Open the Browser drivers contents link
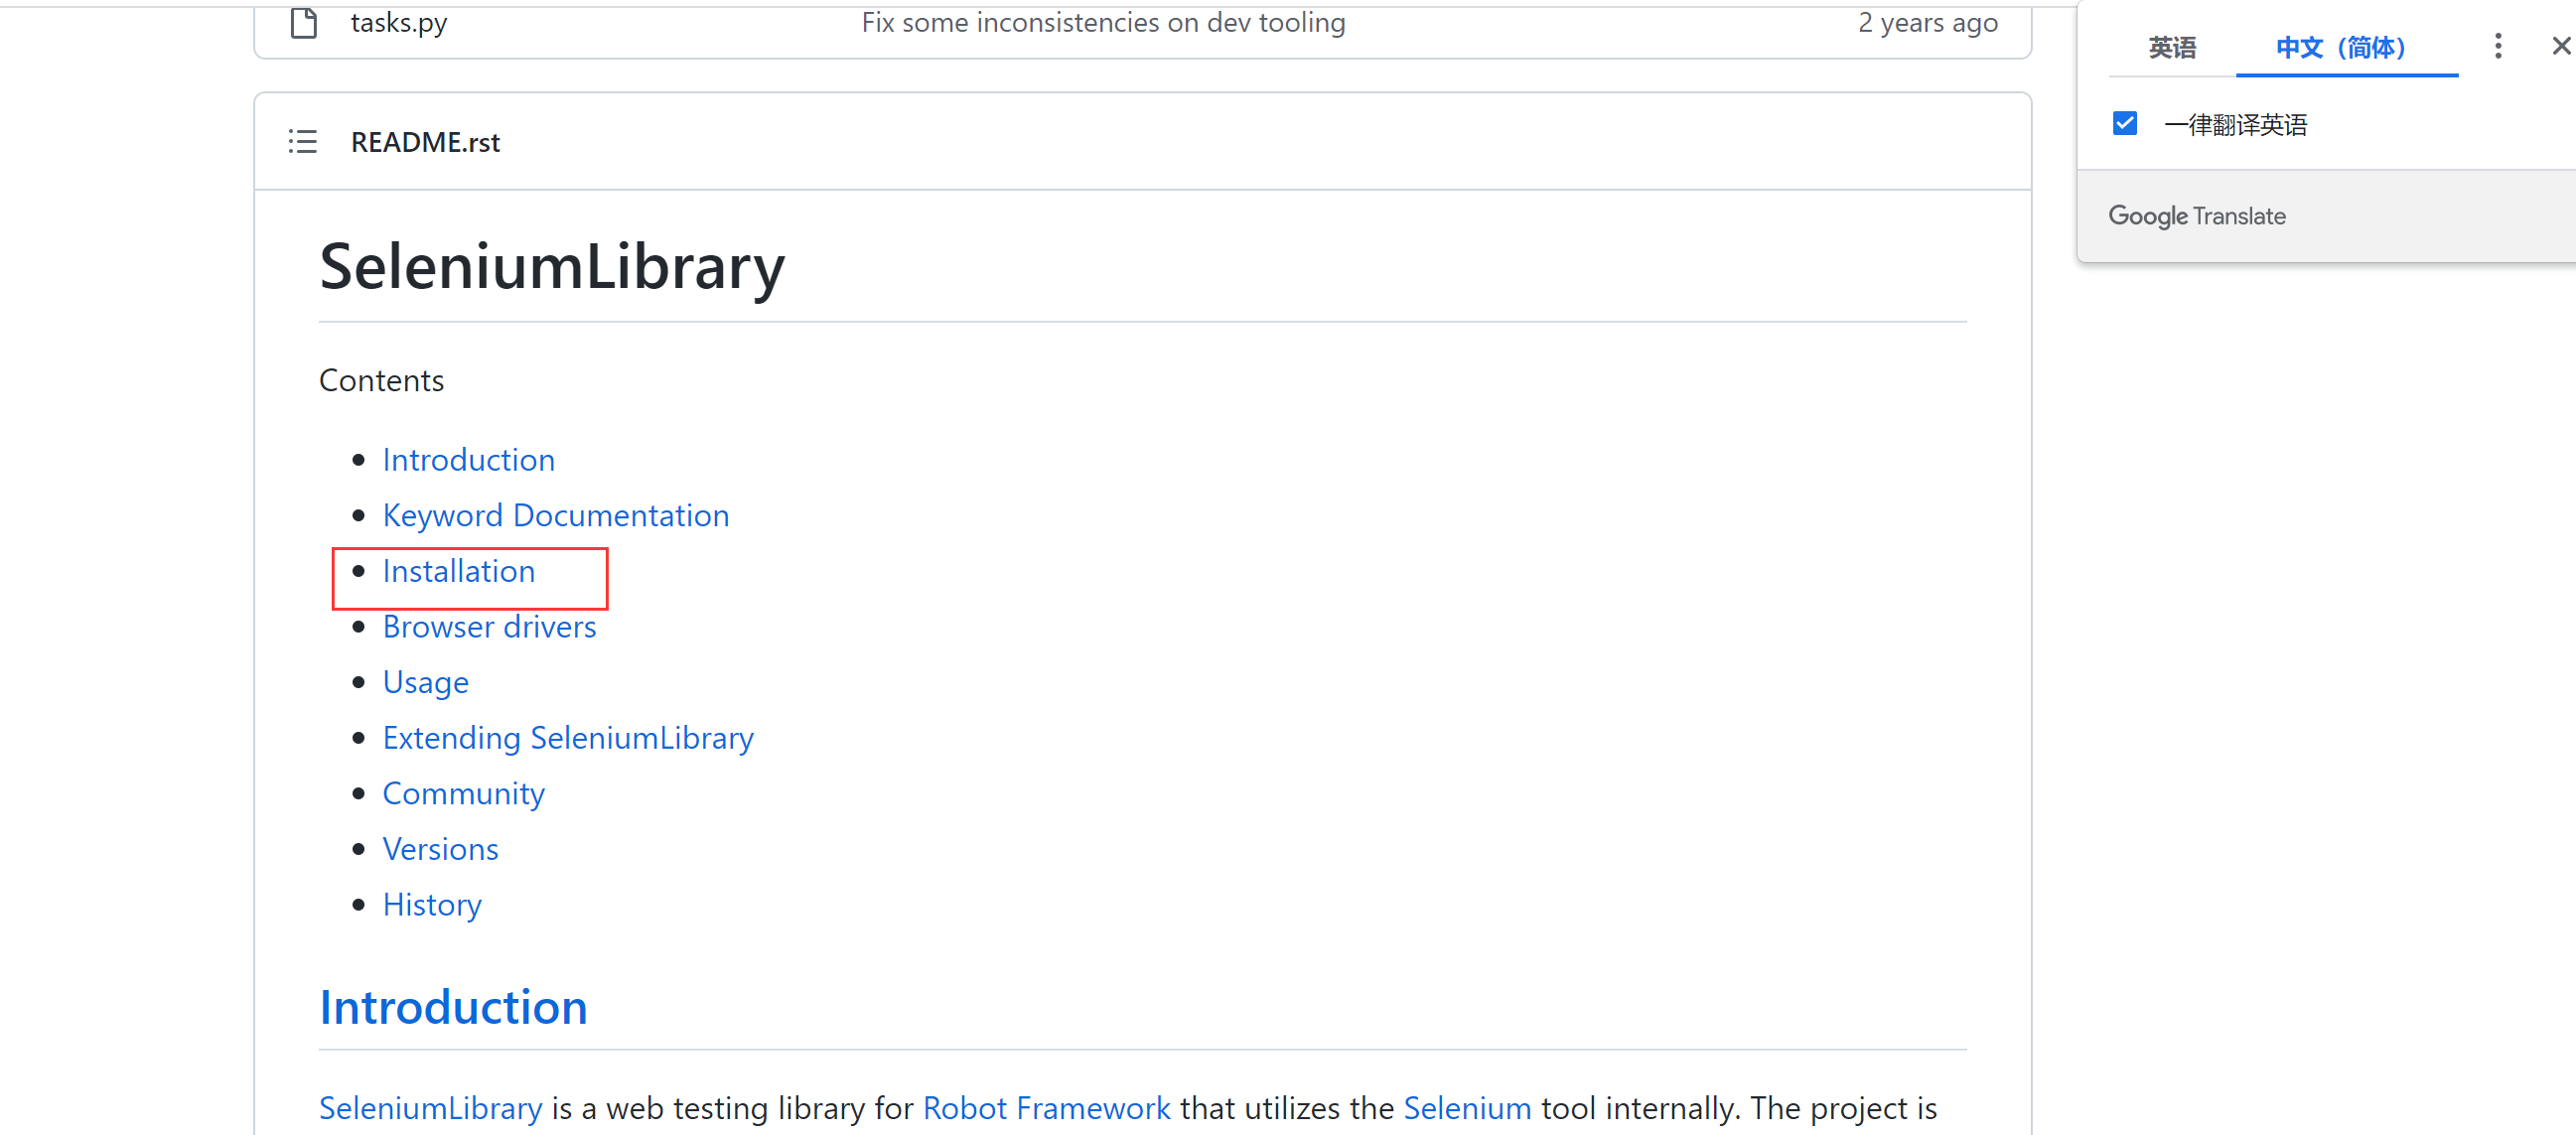 point(489,627)
